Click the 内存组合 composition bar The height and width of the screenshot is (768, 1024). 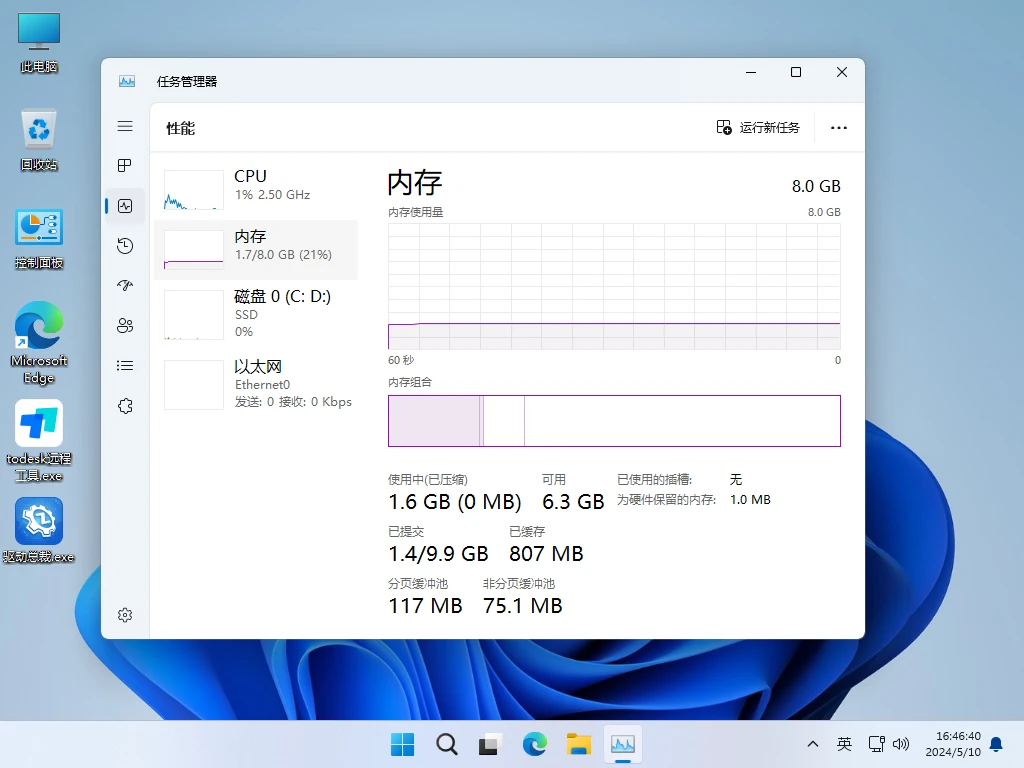click(614, 421)
